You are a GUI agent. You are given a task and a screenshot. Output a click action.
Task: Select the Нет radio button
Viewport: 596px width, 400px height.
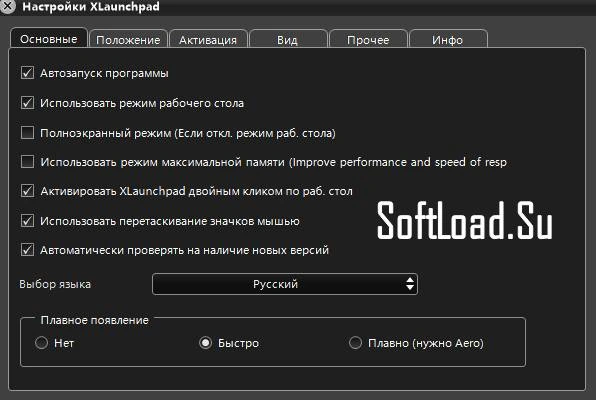point(41,343)
